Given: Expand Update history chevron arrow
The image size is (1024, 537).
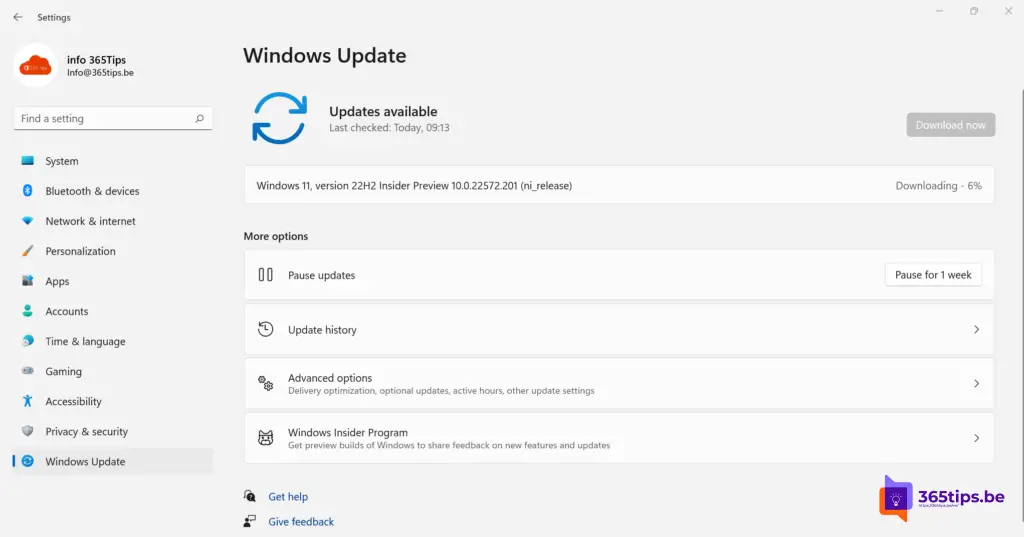Looking at the screenshot, I should [976, 329].
